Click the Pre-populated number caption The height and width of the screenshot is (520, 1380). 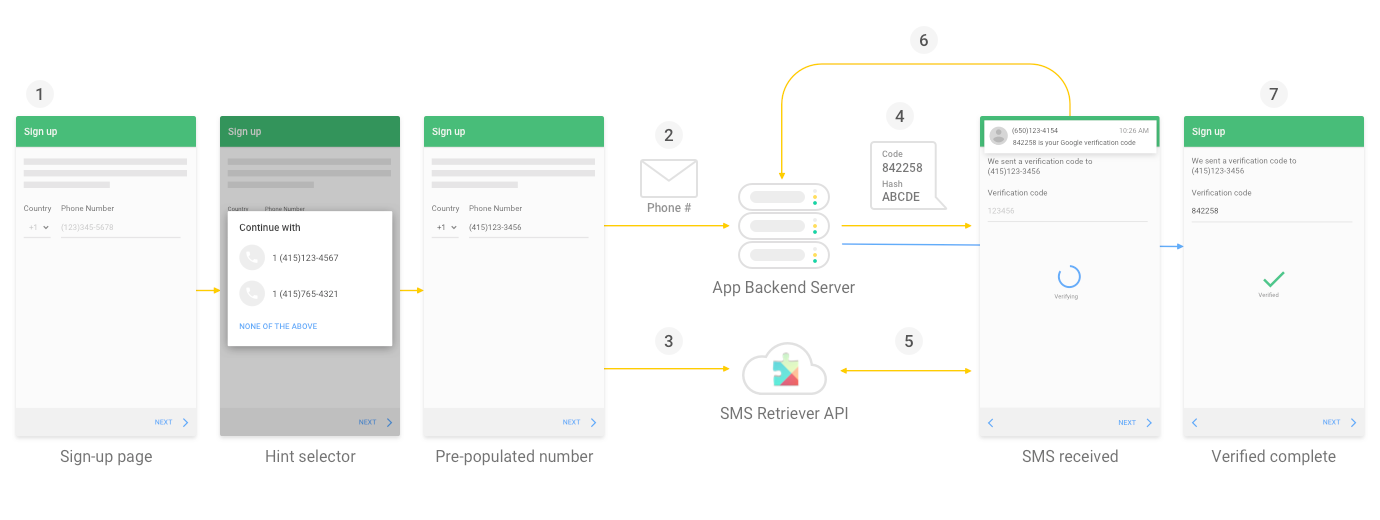point(514,457)
